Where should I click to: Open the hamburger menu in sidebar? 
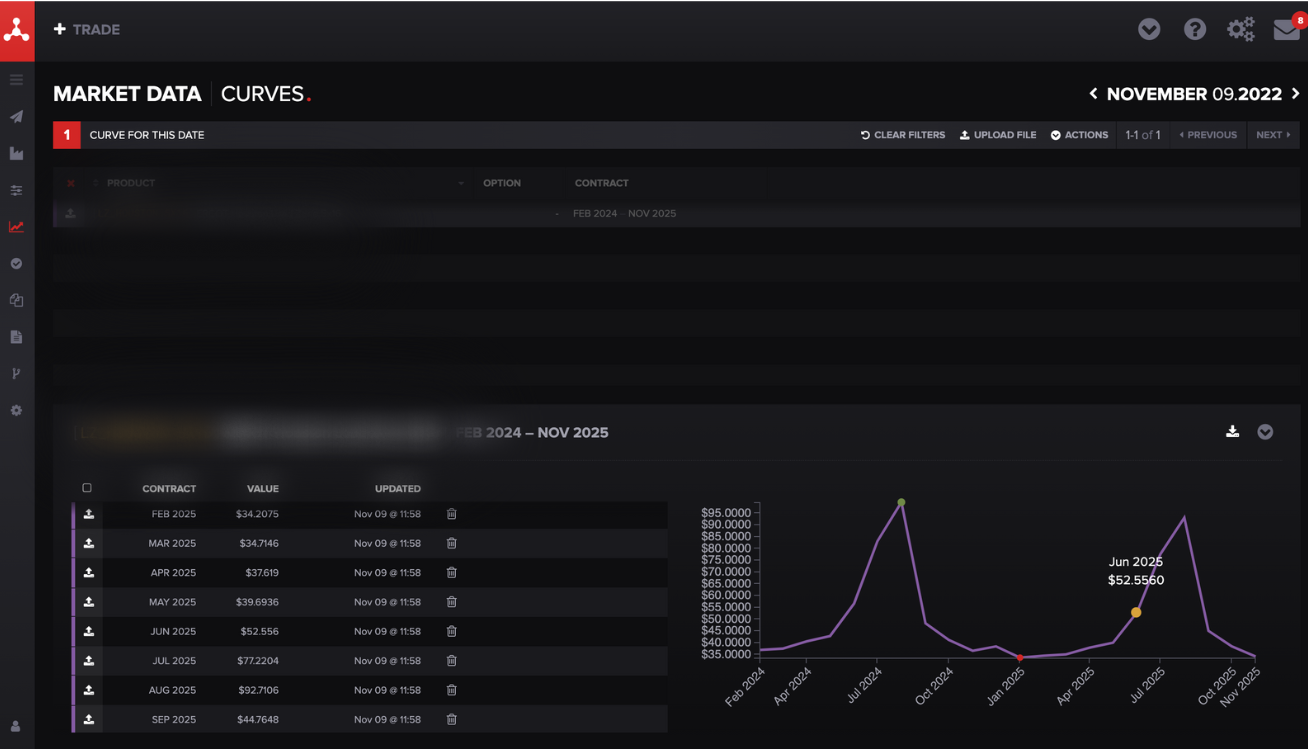16,80
